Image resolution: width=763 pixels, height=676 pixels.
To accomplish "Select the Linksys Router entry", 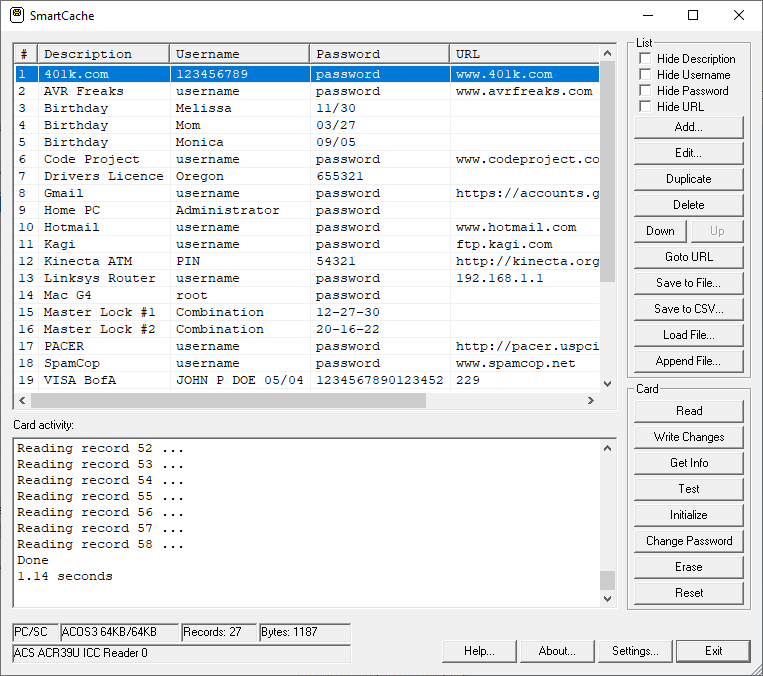I will (x=99, y=278).
